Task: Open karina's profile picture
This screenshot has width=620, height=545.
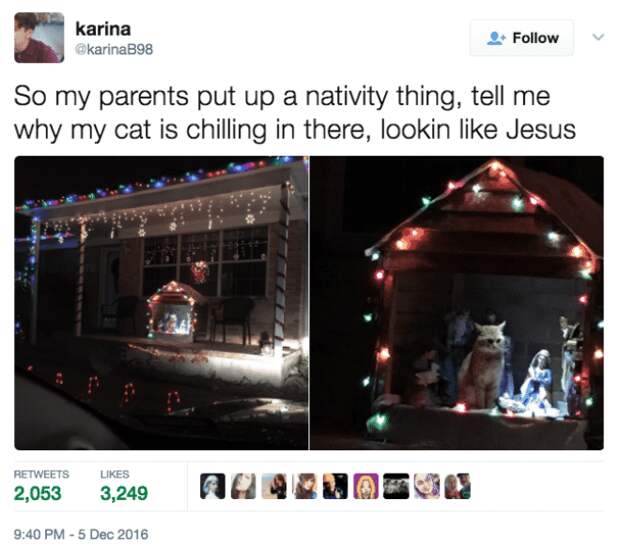Action: click(39, 38)
